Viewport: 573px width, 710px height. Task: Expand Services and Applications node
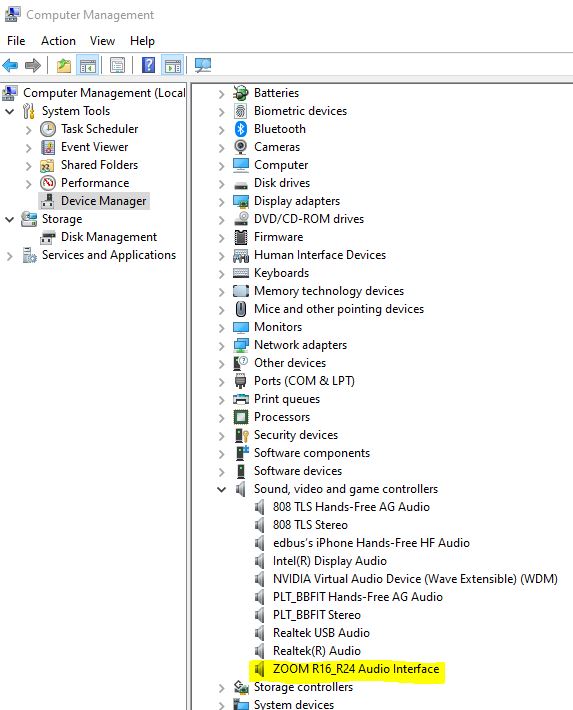[10, 256]
